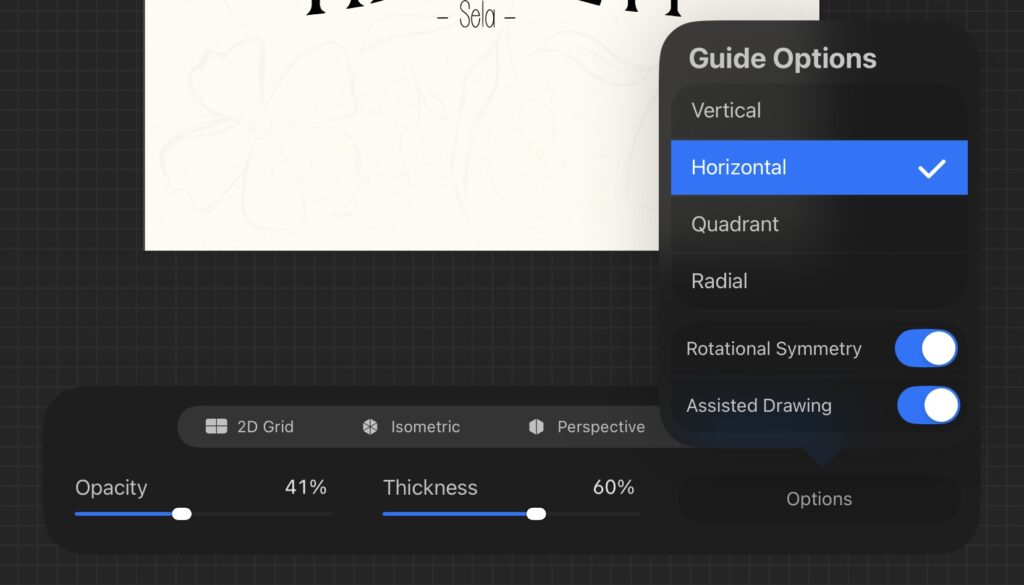The image size is (1024, 585).
Task: Click the Thickness slider handle
Action: point(536,514)
